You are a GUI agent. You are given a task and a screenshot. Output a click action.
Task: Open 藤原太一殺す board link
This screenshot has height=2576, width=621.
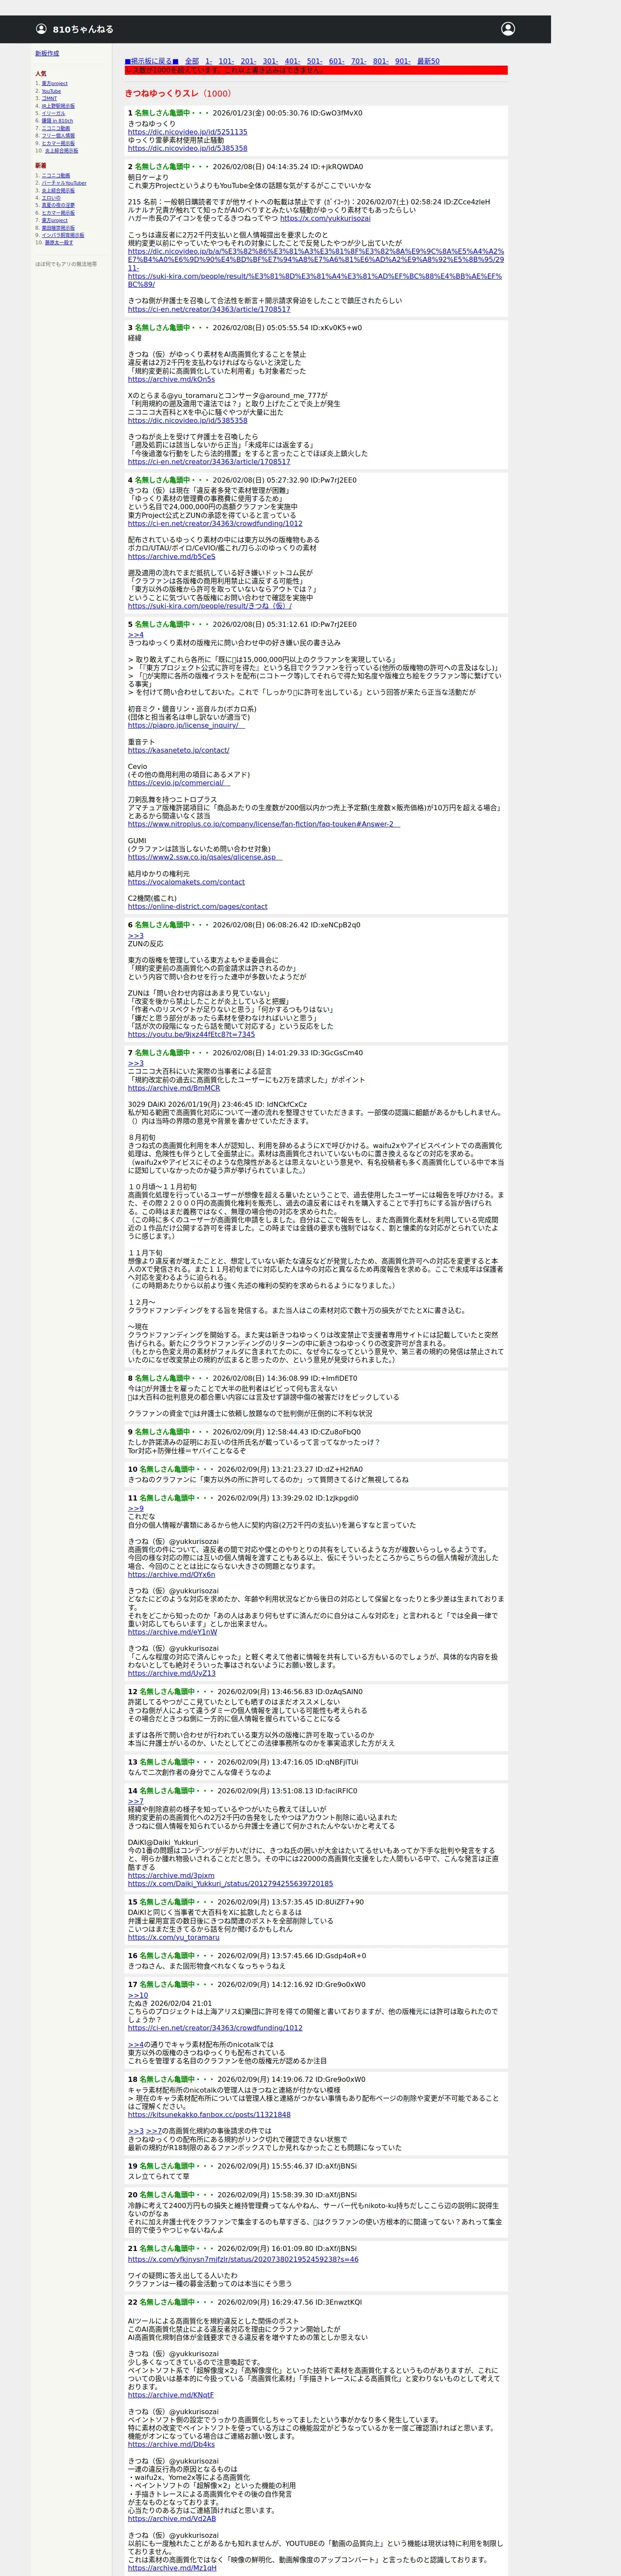(59, 242)
